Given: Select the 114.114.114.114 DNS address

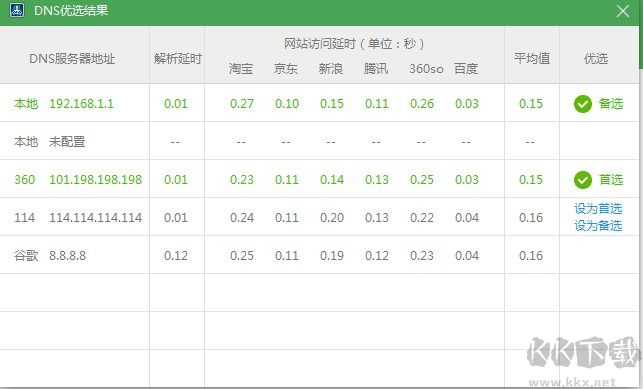Looking at the screenshot, I should (x=96, y=217).
